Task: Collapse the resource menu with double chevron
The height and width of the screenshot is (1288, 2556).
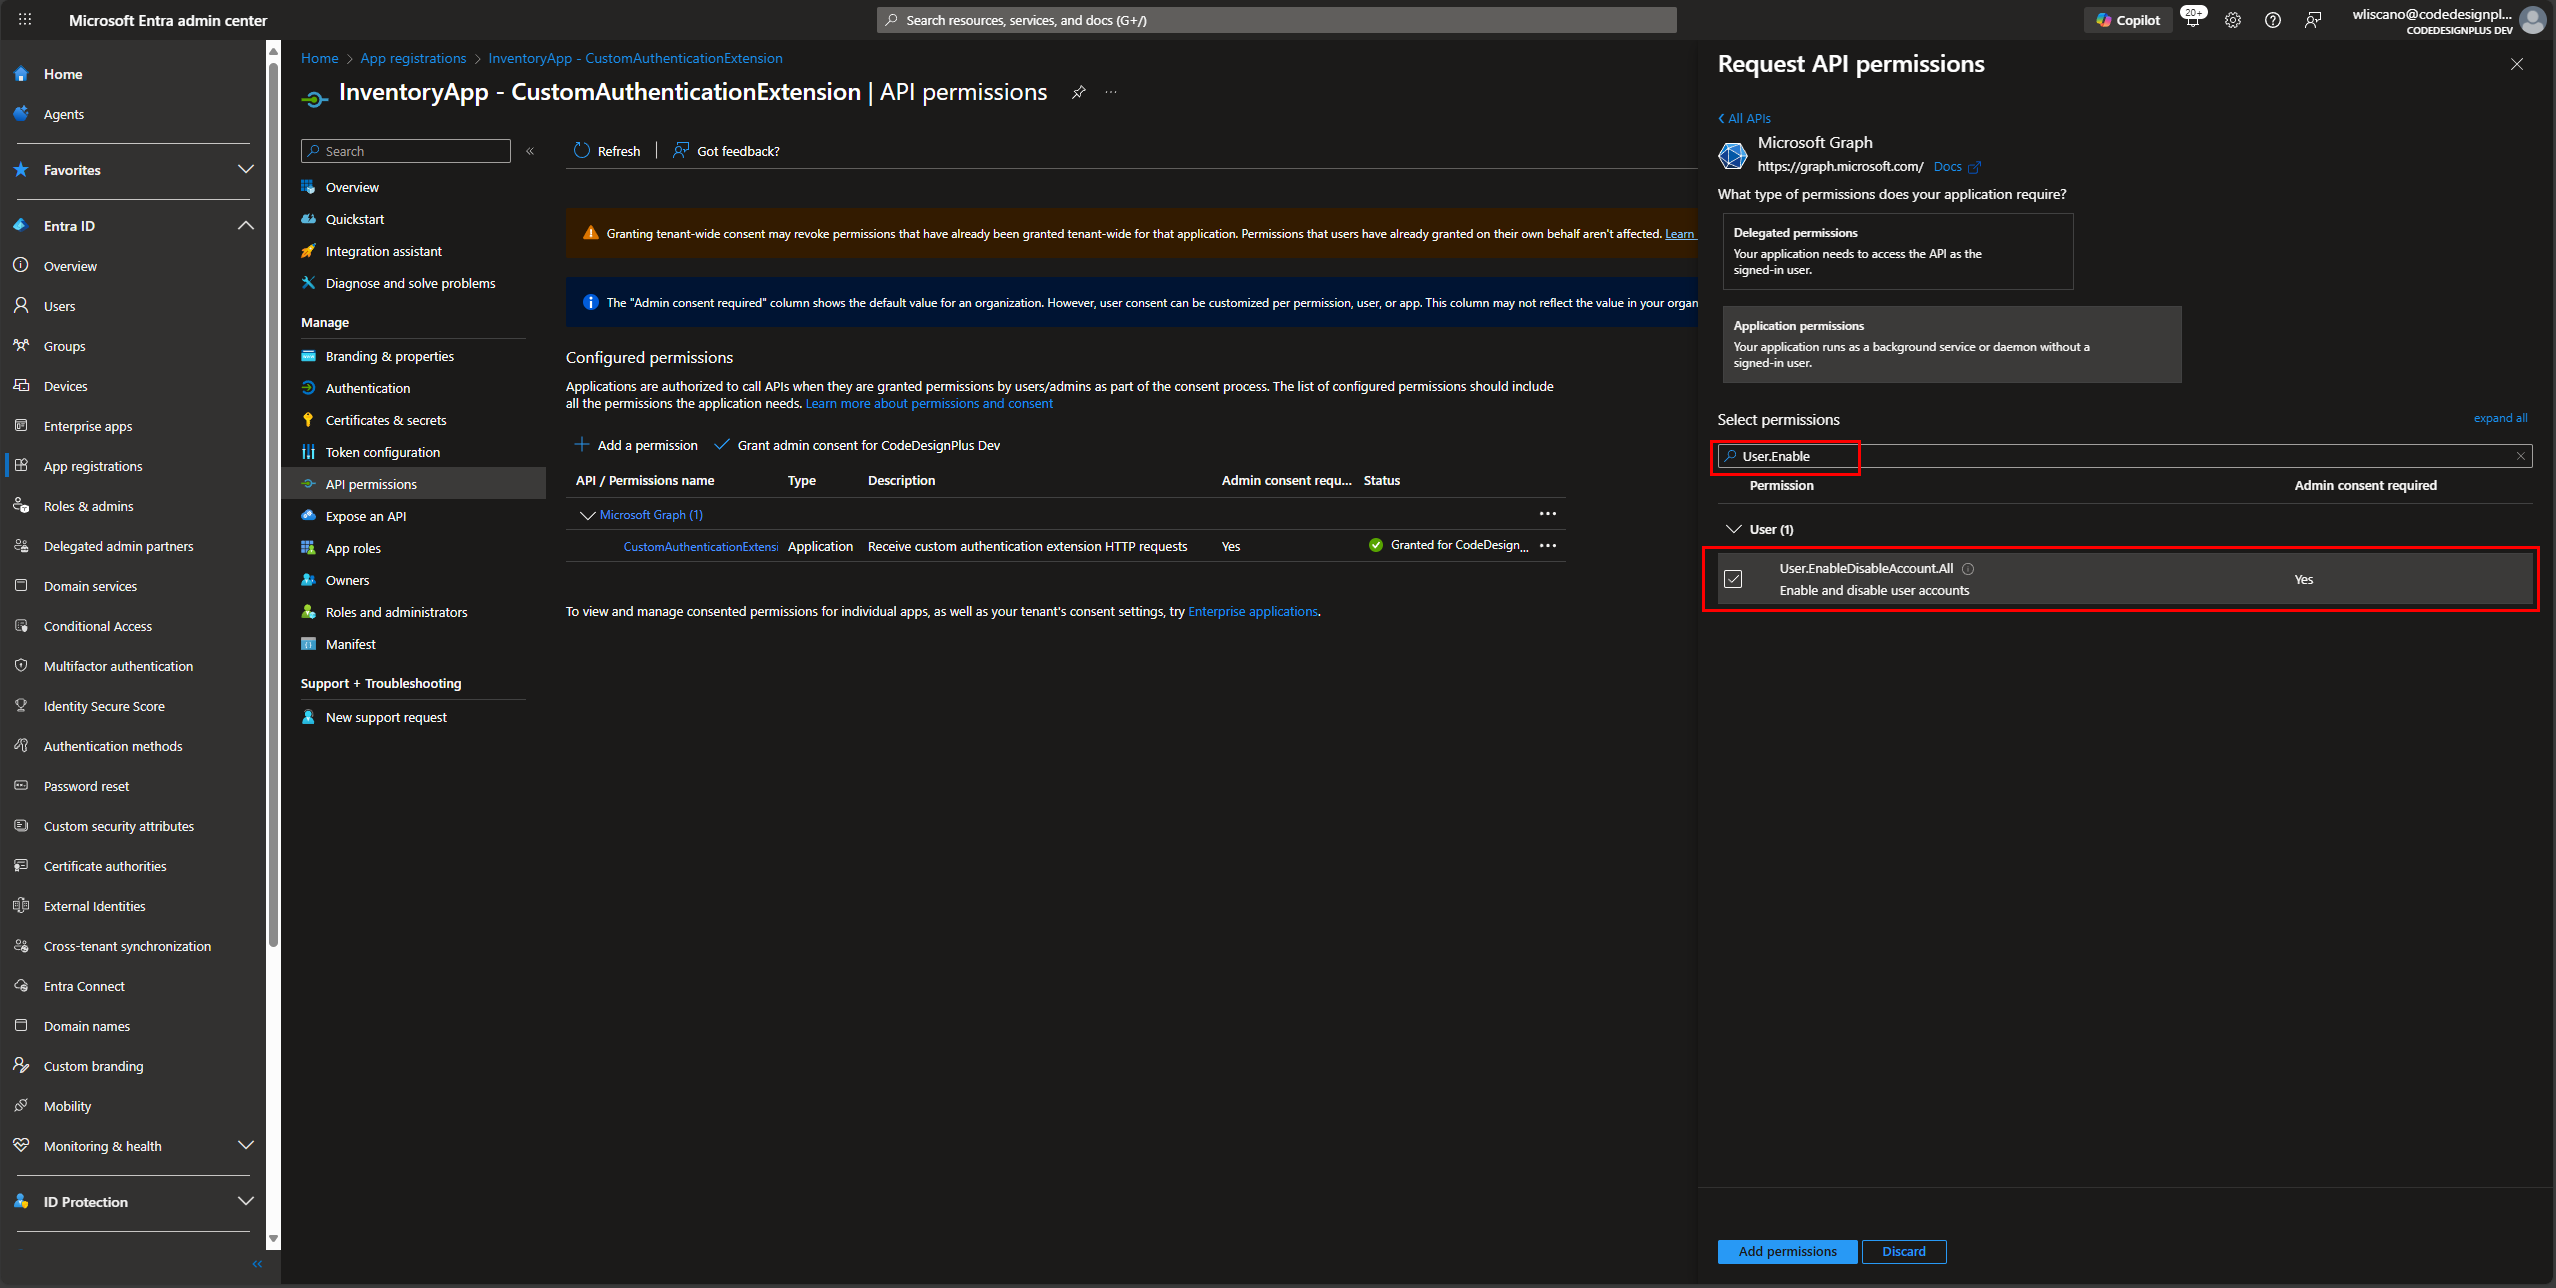Action: coord(530,151)
